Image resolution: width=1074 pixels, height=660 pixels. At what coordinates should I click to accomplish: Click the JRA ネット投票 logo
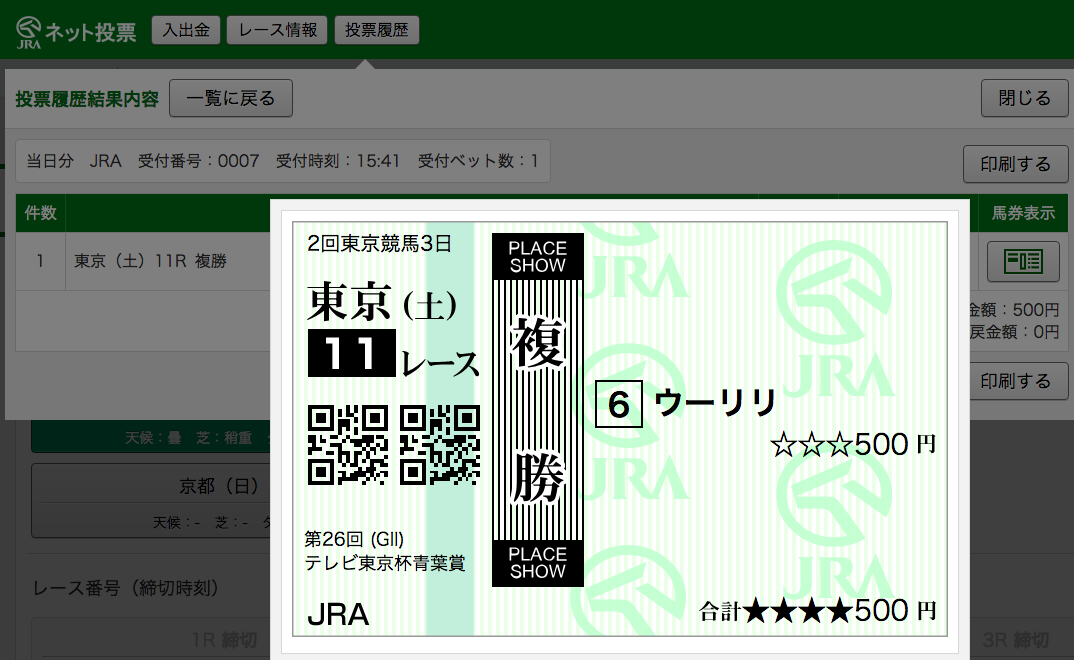tap(76, 32)
